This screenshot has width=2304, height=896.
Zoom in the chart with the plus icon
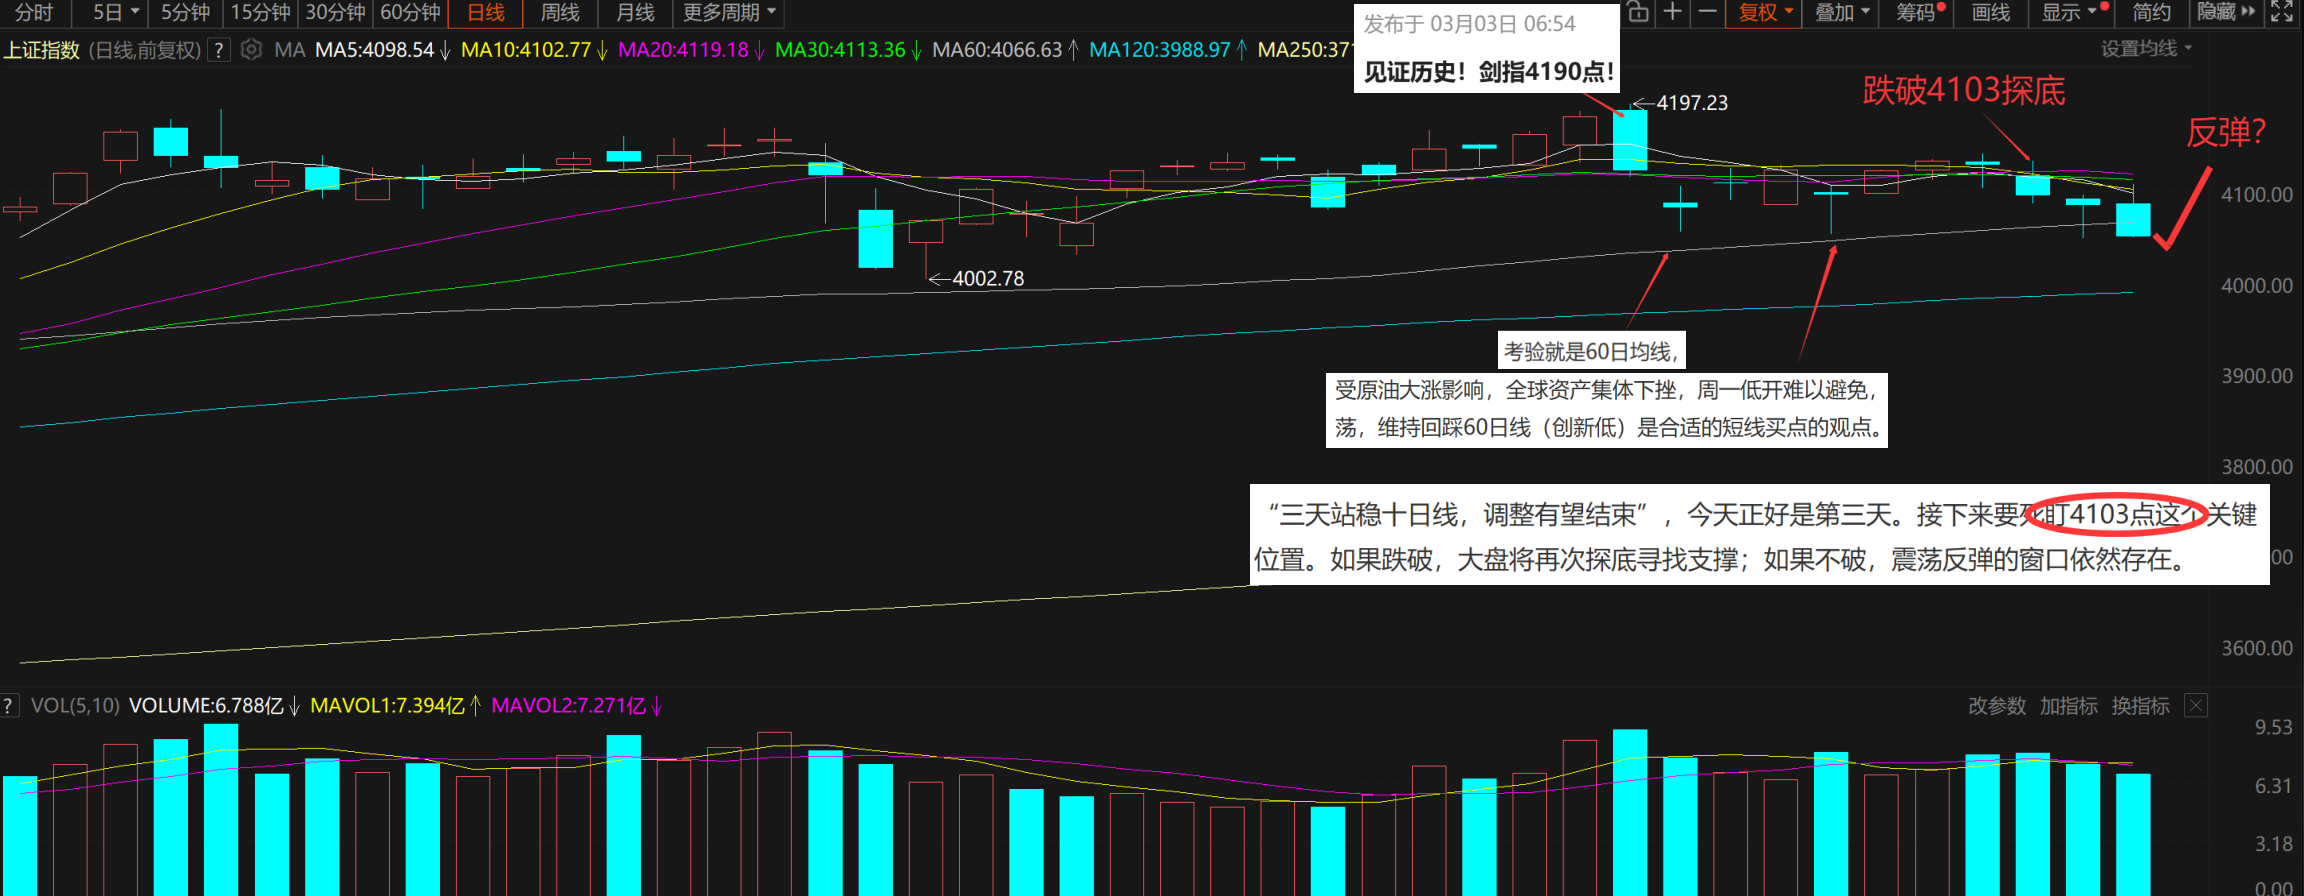coord(1672,12)
